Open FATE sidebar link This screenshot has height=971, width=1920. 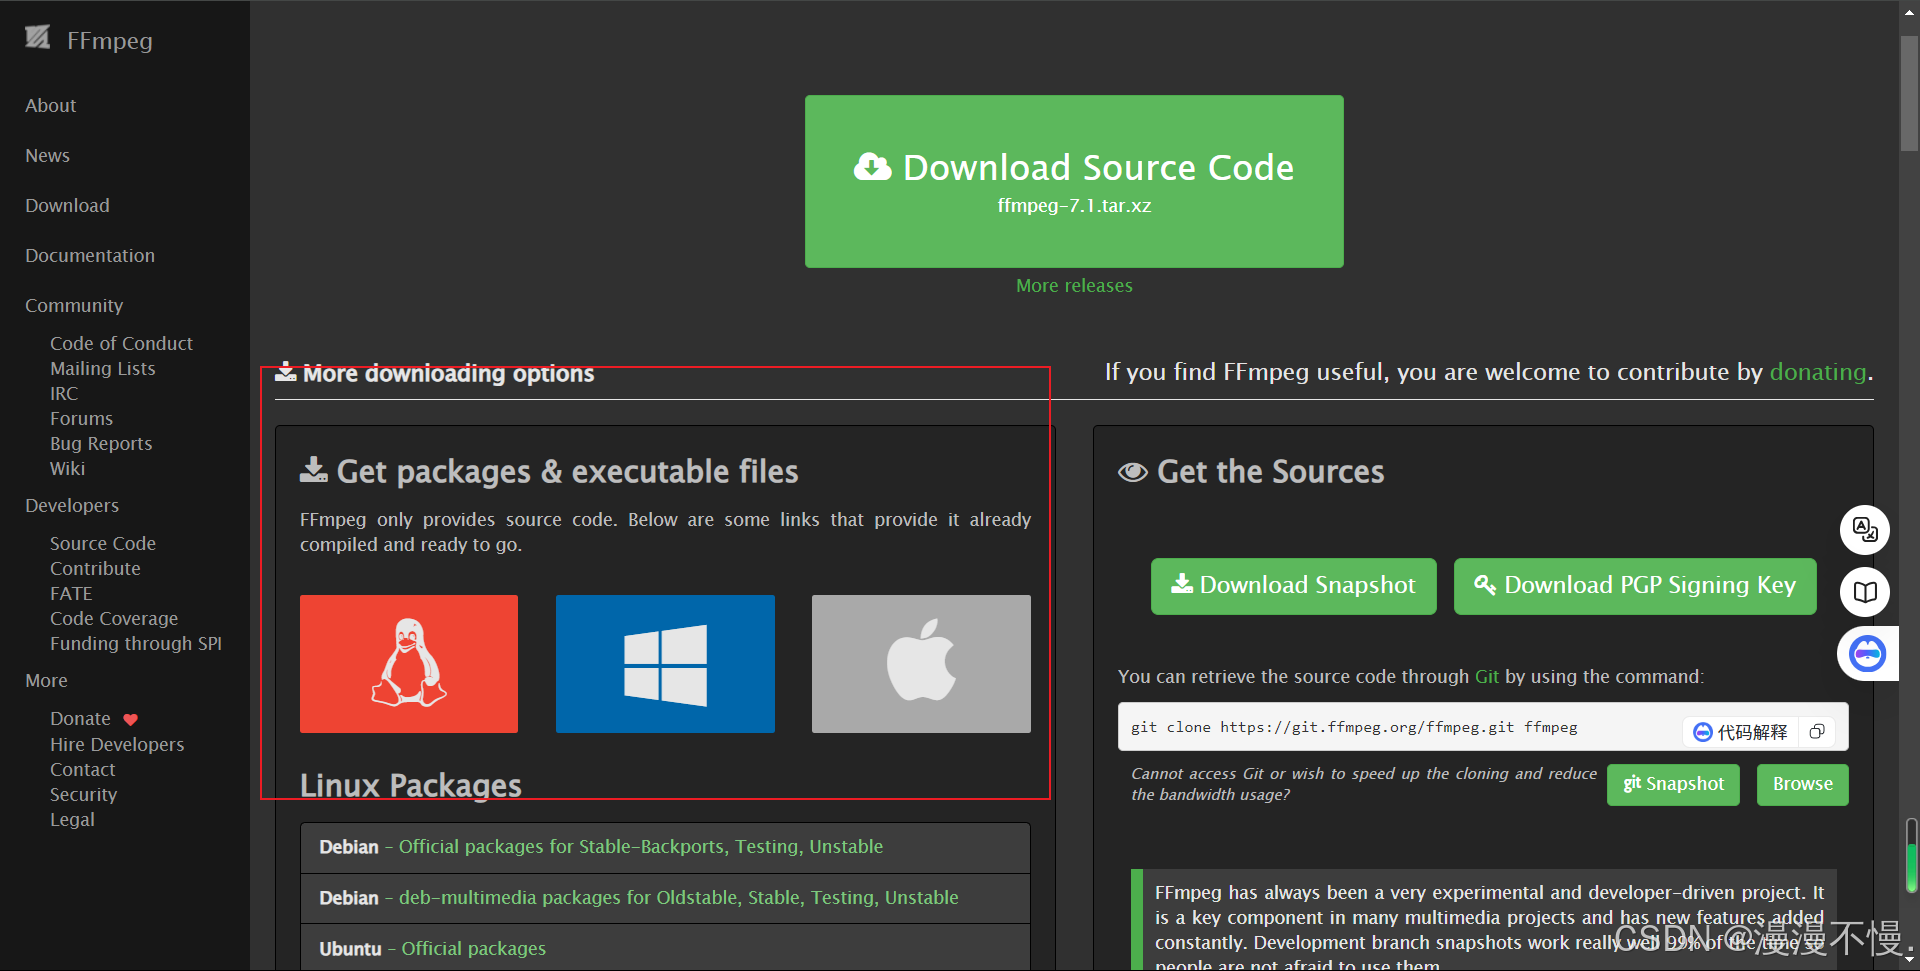(x=71, y=593)
